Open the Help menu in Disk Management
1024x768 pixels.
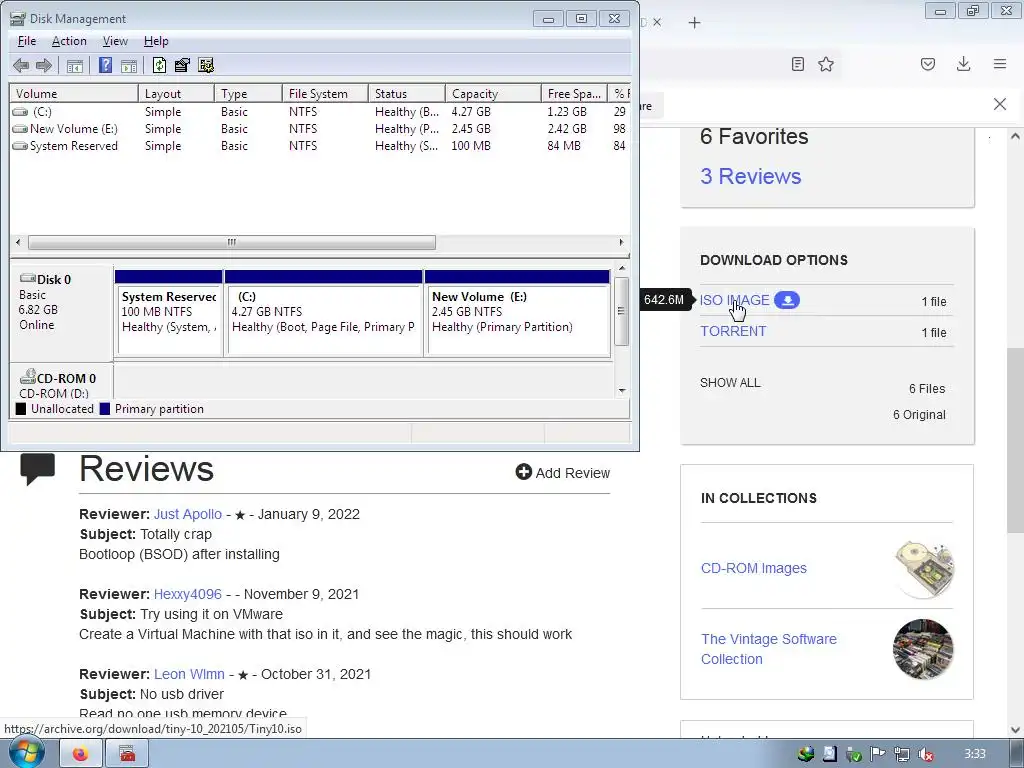pyautogui.click(x=156, y=41)
